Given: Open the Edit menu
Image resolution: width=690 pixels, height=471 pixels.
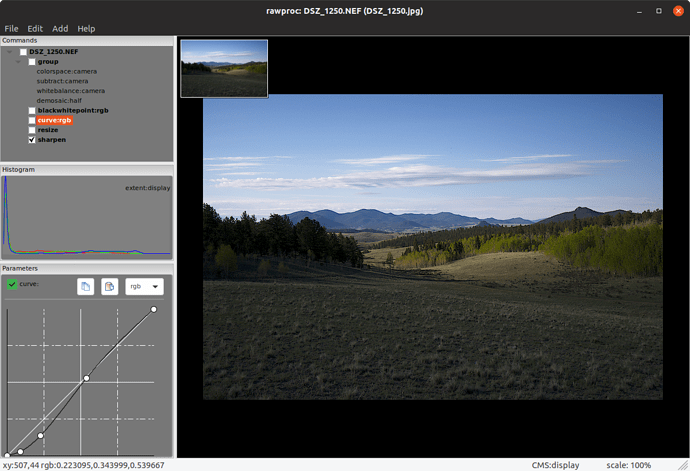Looking at the screenshot, I should pyautogui.click(x=35, y=29).
